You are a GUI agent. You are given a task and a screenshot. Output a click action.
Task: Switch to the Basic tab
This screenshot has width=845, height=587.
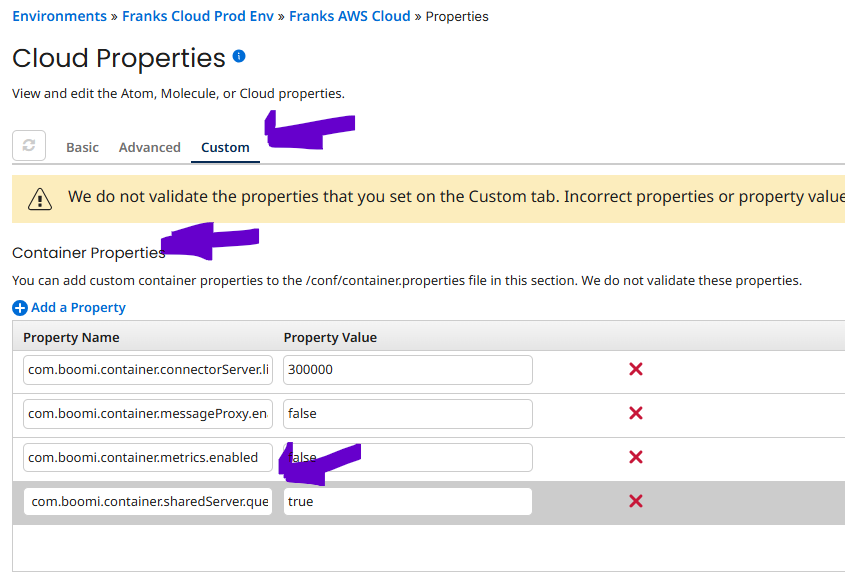click(82, 147)
